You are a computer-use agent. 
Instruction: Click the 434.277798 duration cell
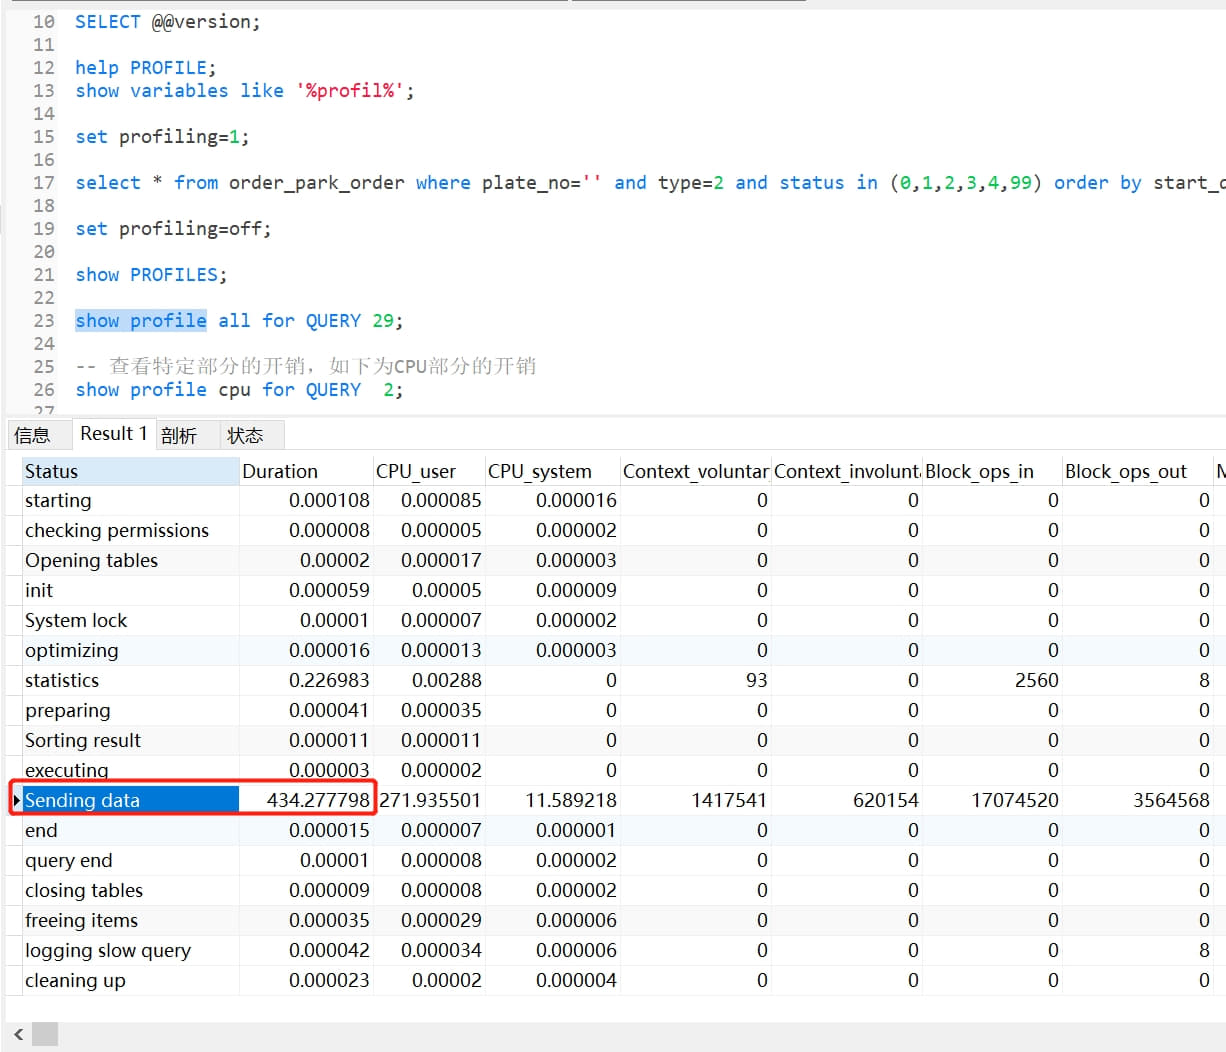click(307, 801)
